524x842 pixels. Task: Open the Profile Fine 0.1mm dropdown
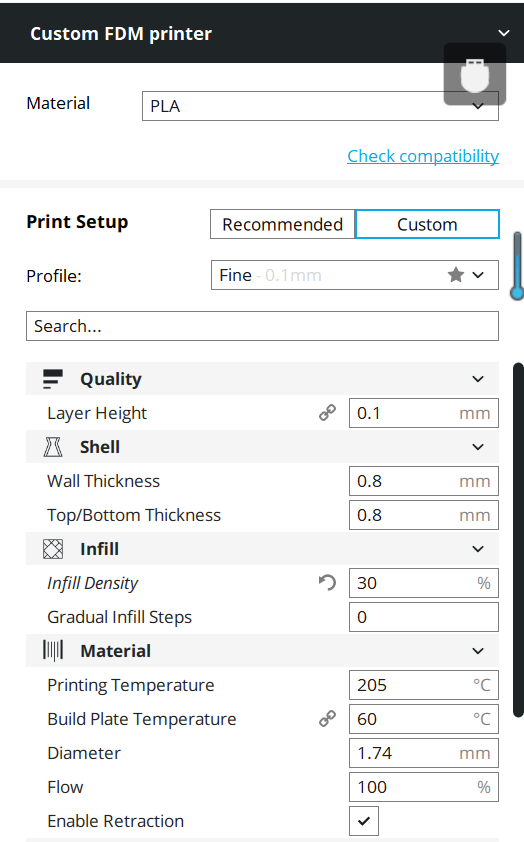(355, 275)
